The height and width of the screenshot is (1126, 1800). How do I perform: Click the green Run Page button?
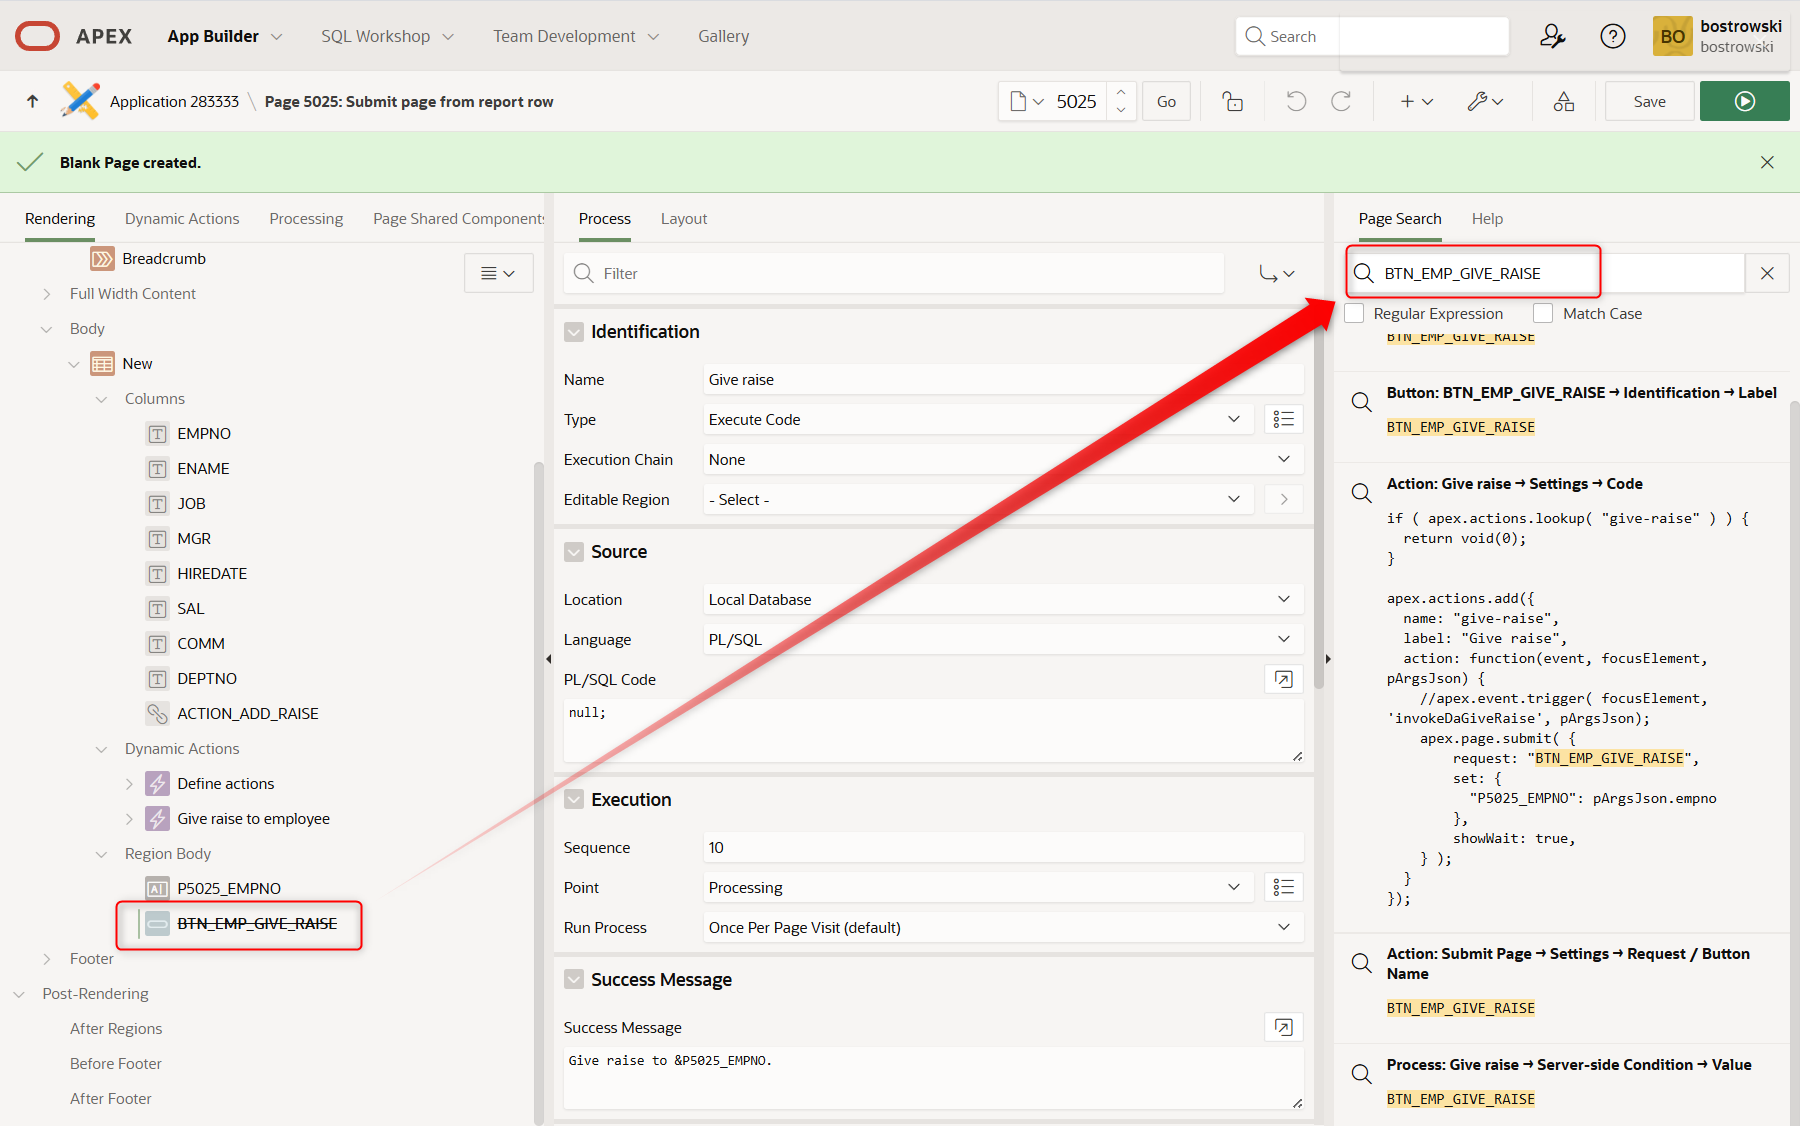coord(1744,101)
